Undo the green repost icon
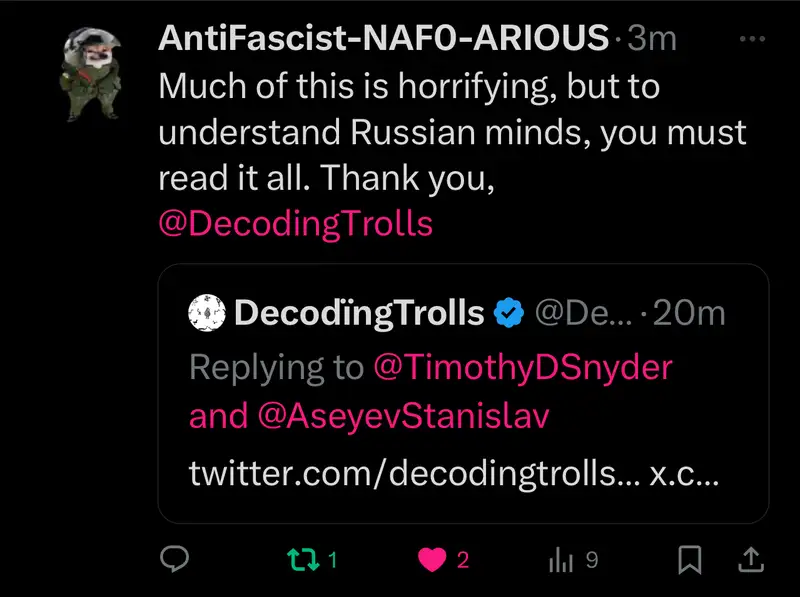The image size is (800, 597). click(x=300, y=561)
